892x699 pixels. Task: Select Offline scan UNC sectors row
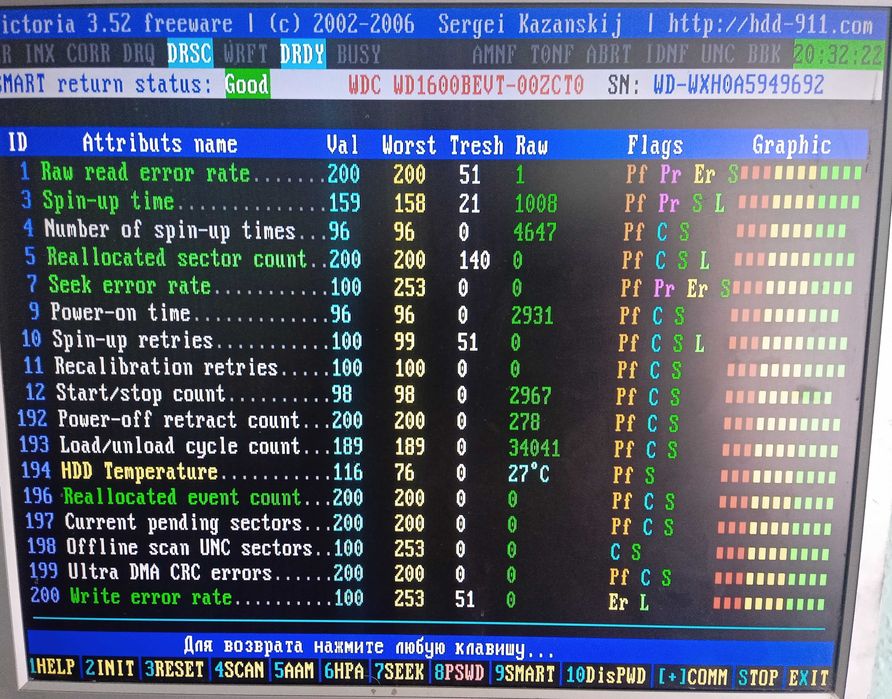pyautogui.click(x=428, y=549)
